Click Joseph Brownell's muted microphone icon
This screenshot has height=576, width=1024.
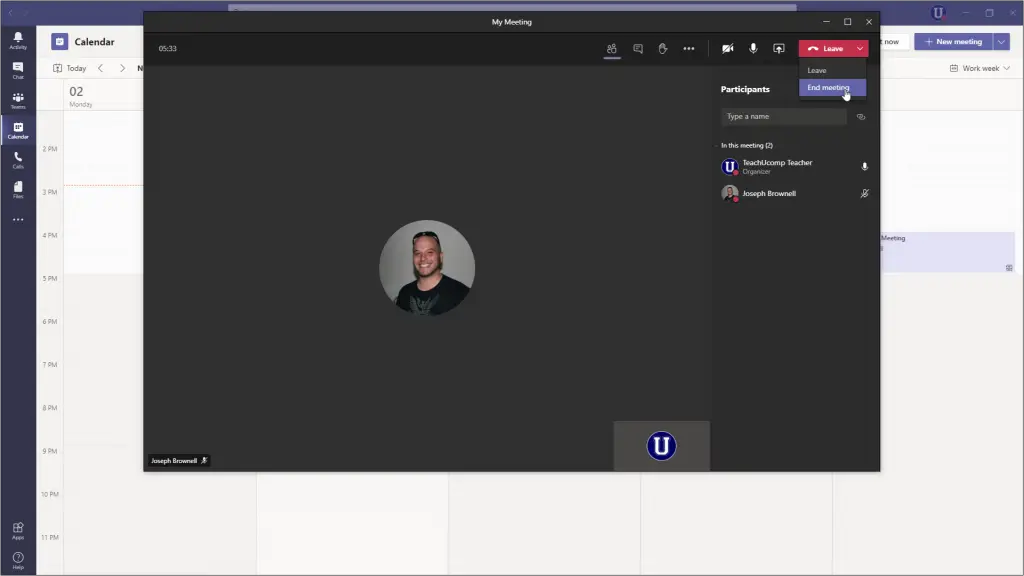(x=865, y=193)
